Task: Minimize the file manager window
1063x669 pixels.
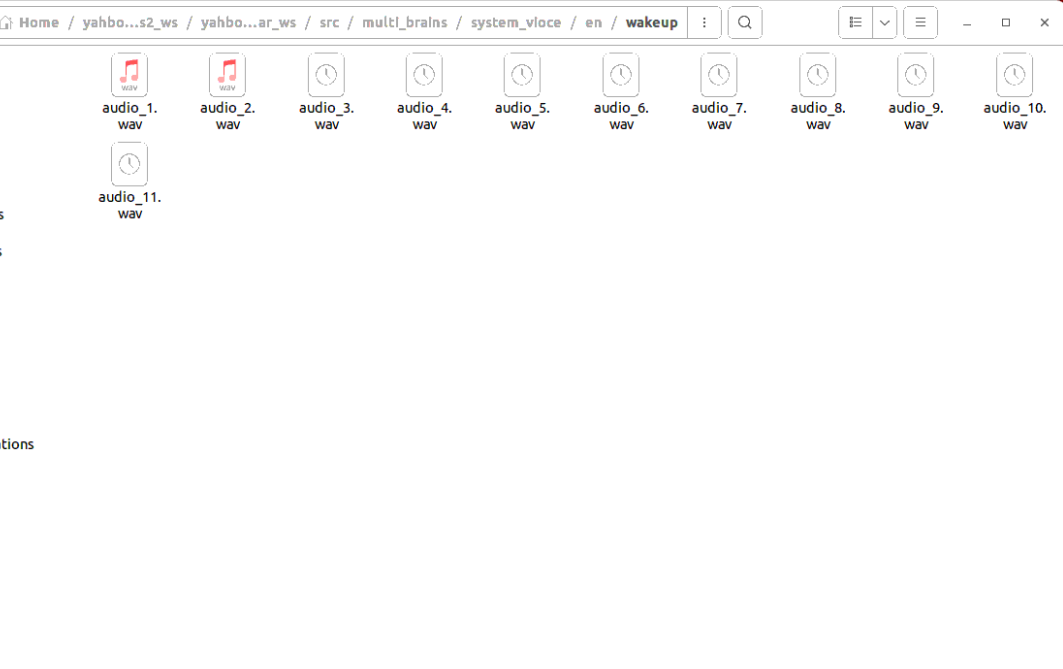Action: coord(967,22)
